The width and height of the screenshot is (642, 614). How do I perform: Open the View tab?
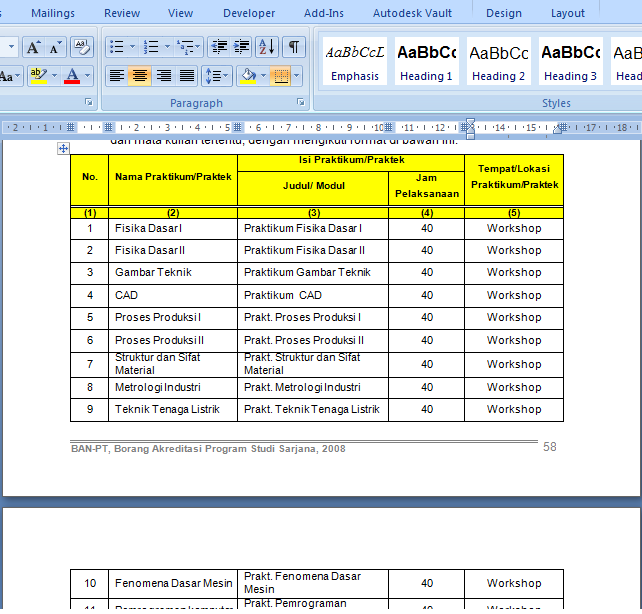point(180,13)
